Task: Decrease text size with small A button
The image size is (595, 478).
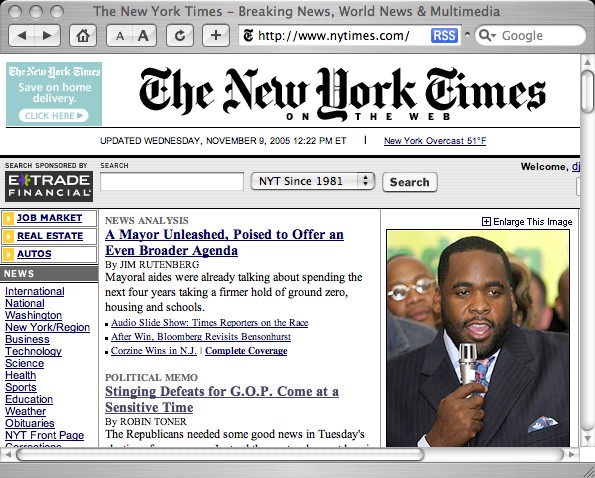Action: coord(120,36)
